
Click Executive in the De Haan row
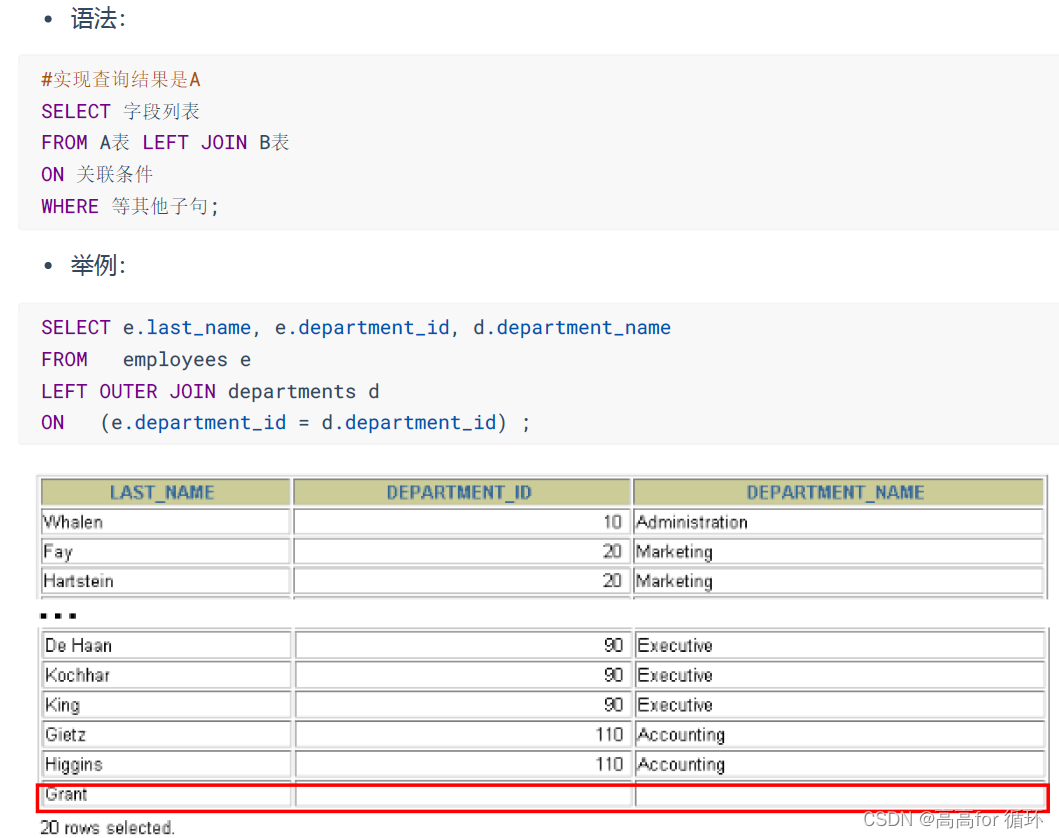point(840,646)
